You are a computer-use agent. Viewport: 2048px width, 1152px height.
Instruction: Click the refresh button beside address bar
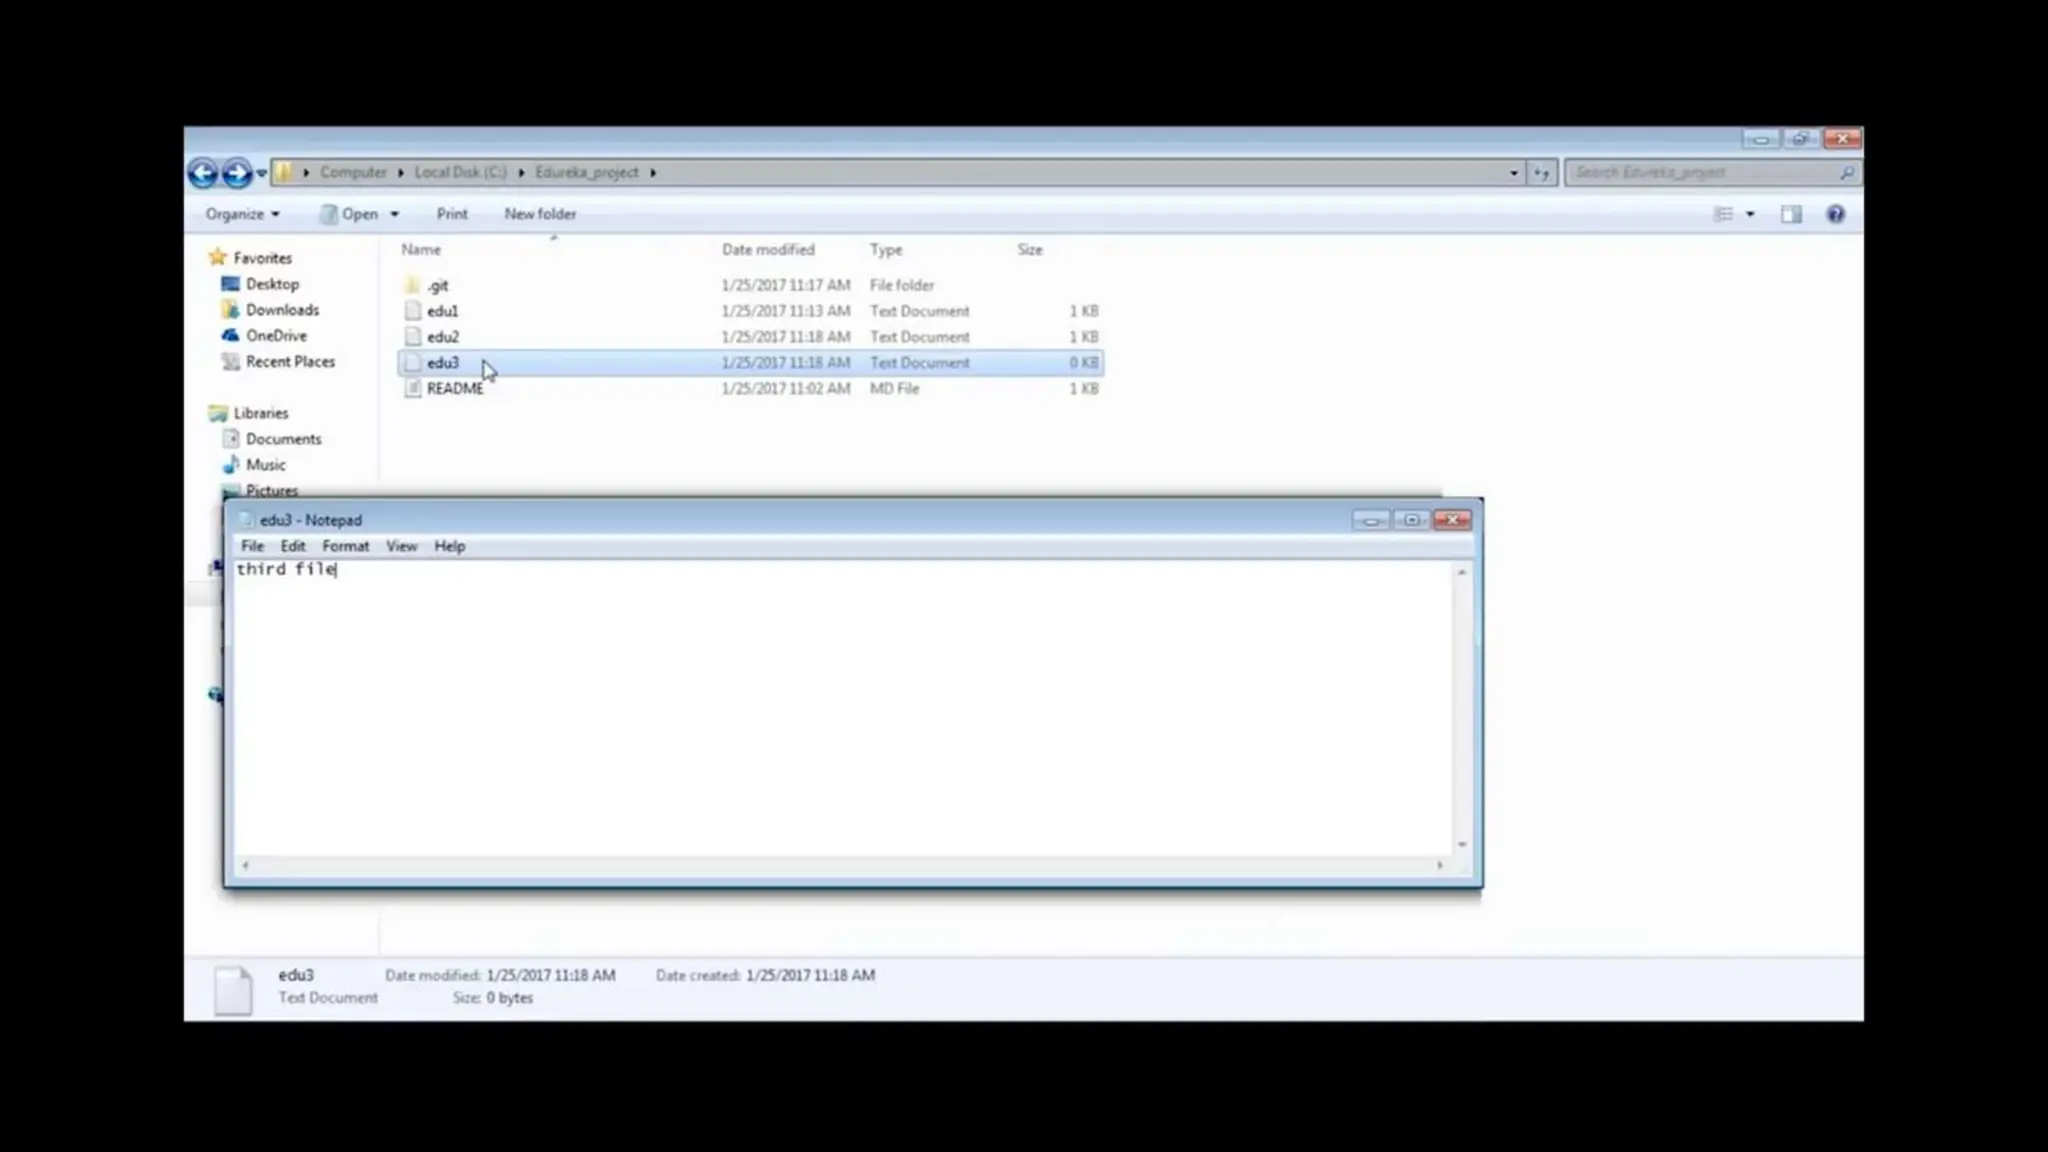[1541, 173]
